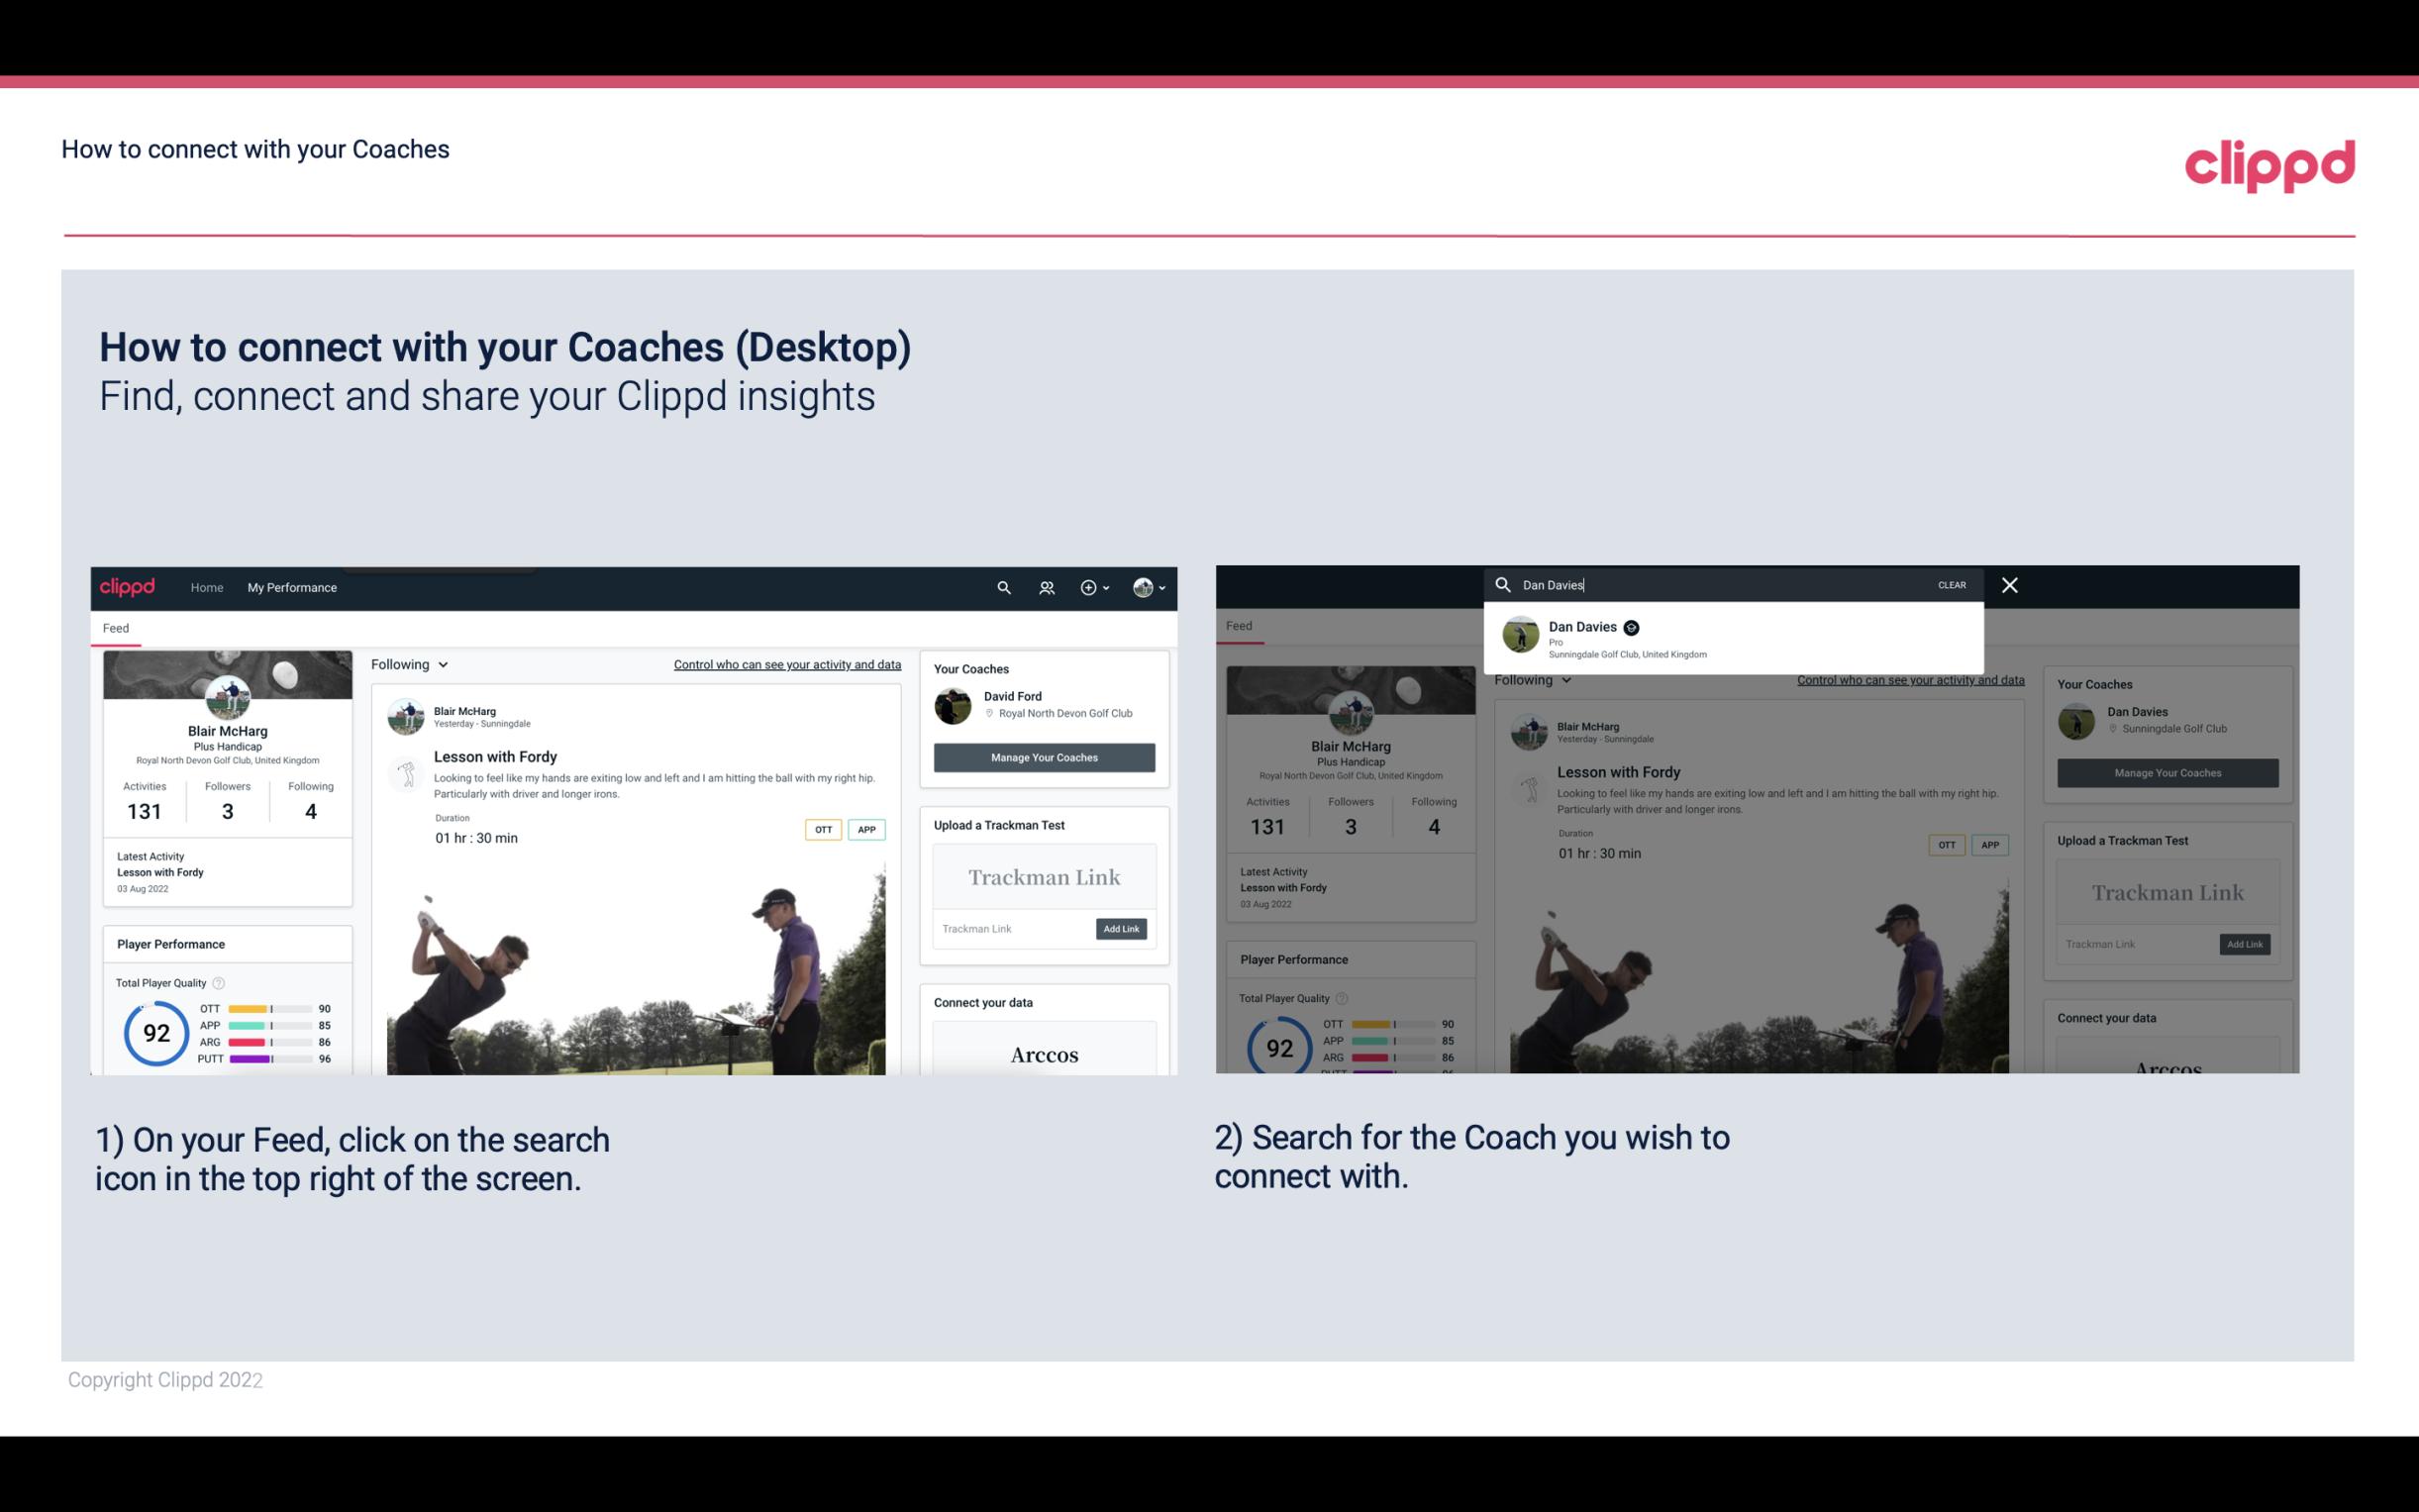The width and height of the screenshot is (2419, 1512).
Task: Click the Feed tab label
Action: coord(117,627)
